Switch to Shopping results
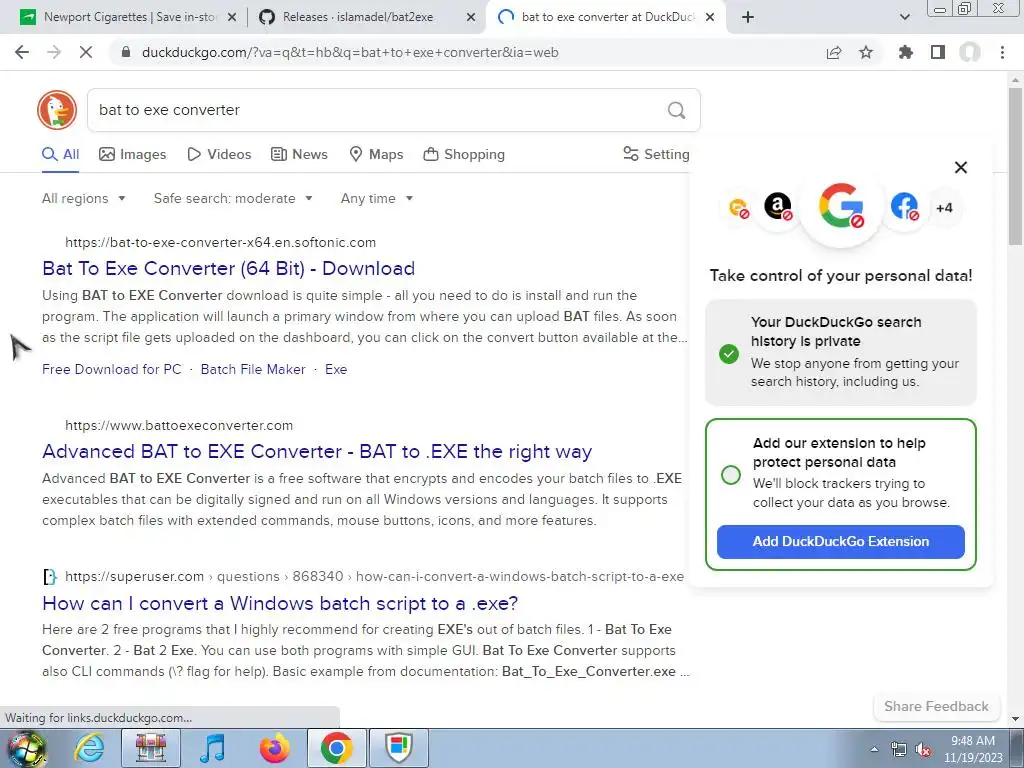 click(464, 154)
